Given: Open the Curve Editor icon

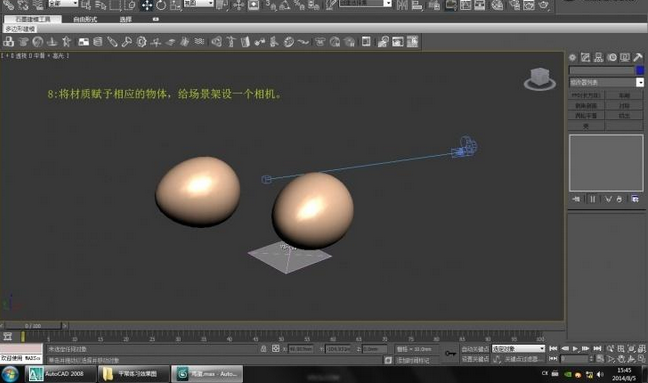Looking at the screenshot, I should [466, 5].
